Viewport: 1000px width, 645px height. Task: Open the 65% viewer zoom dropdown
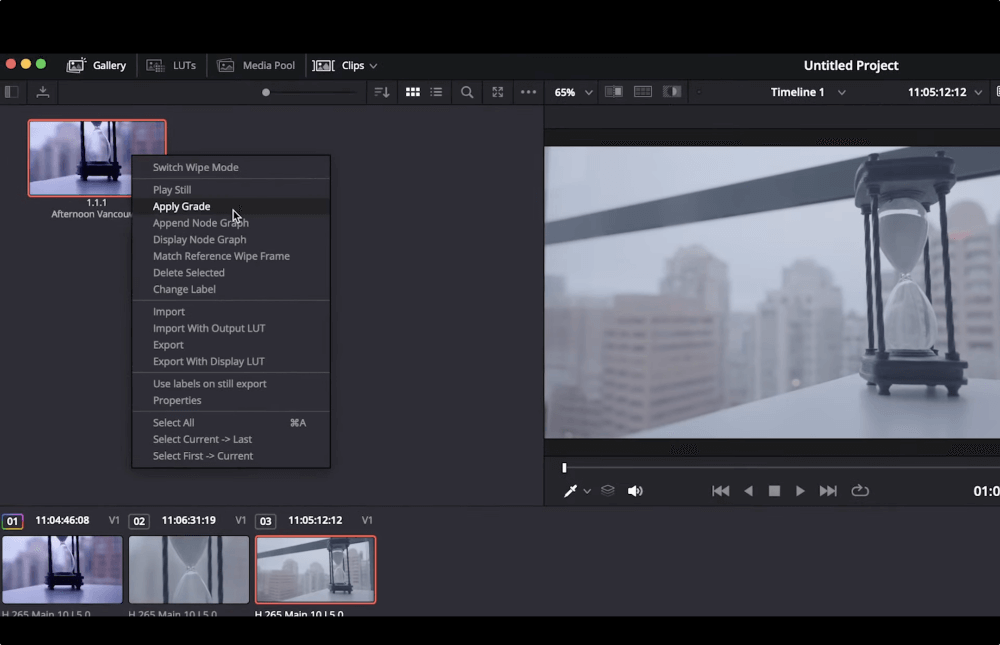[573, 92]
